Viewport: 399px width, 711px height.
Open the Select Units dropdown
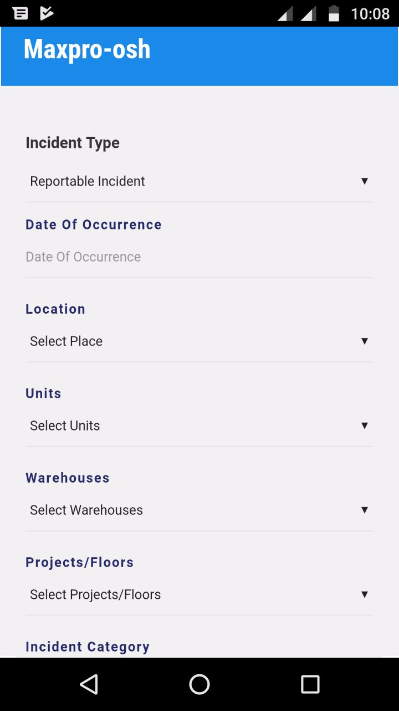click(200, 425)
